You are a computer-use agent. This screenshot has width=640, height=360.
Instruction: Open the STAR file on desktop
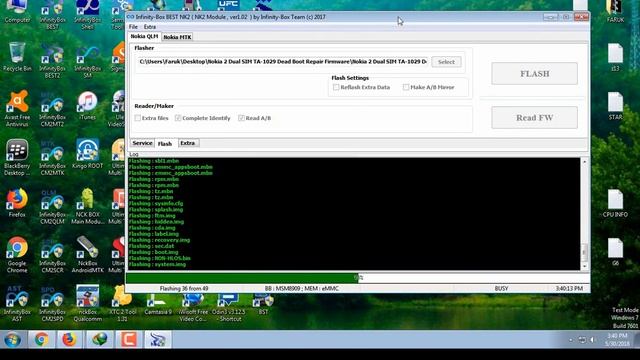(x=615, y=106)
